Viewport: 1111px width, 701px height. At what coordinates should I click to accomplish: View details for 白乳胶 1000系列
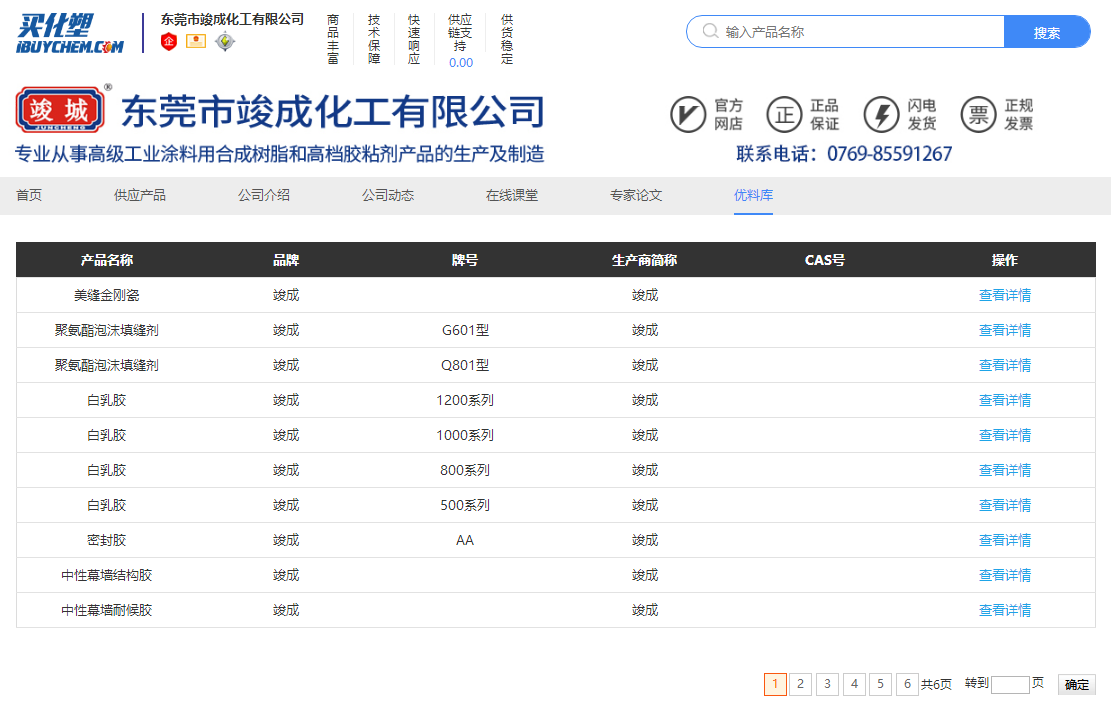tap(1005, 435)
